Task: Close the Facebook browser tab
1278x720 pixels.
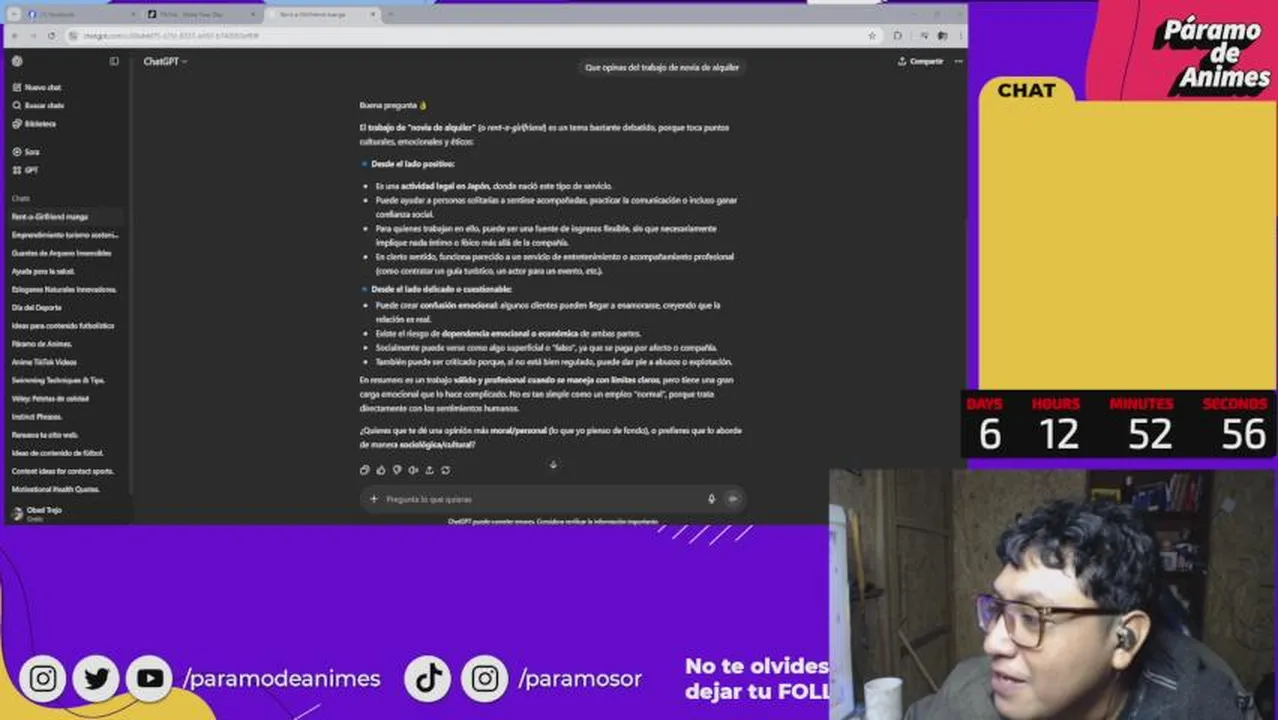Action: pyautogui.click(x=133, y=14)
